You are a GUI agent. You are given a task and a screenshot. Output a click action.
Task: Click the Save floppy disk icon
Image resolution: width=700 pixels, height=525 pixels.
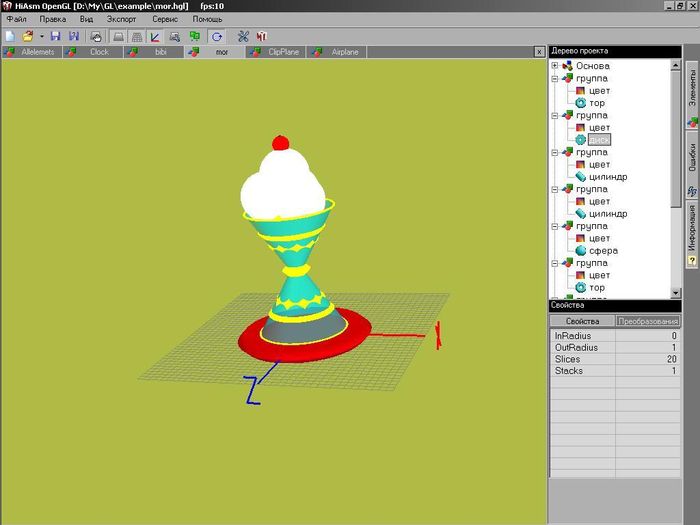point(56,36)
